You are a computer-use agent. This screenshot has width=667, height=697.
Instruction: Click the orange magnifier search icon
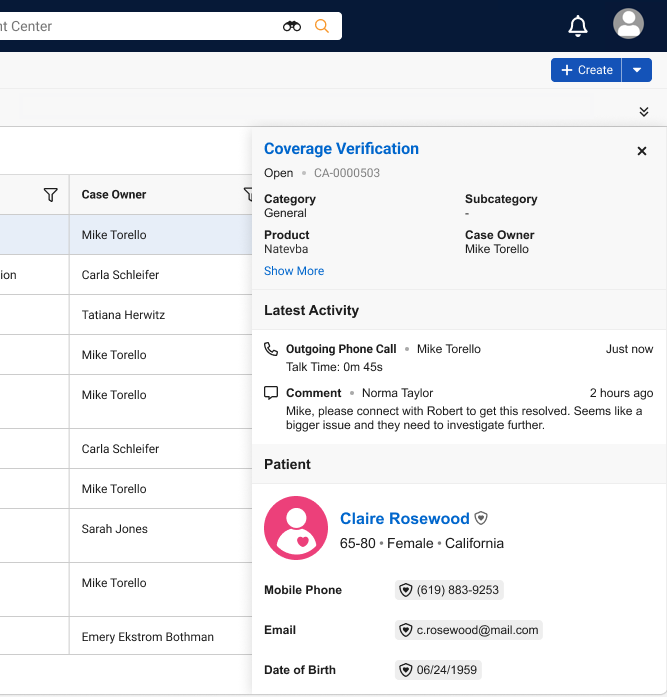[x=322, y=26]
